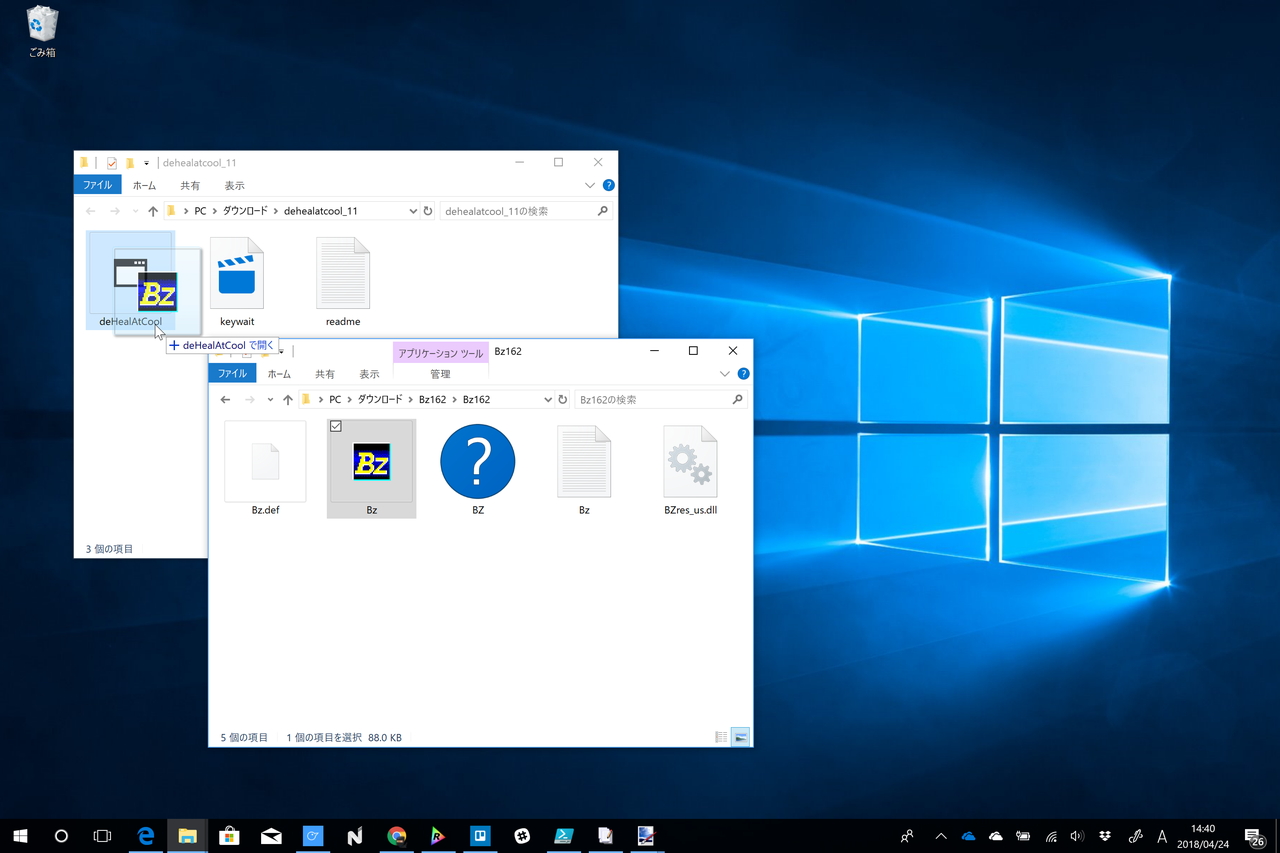Open recent locations dropdown in Bz162 window

270,400
